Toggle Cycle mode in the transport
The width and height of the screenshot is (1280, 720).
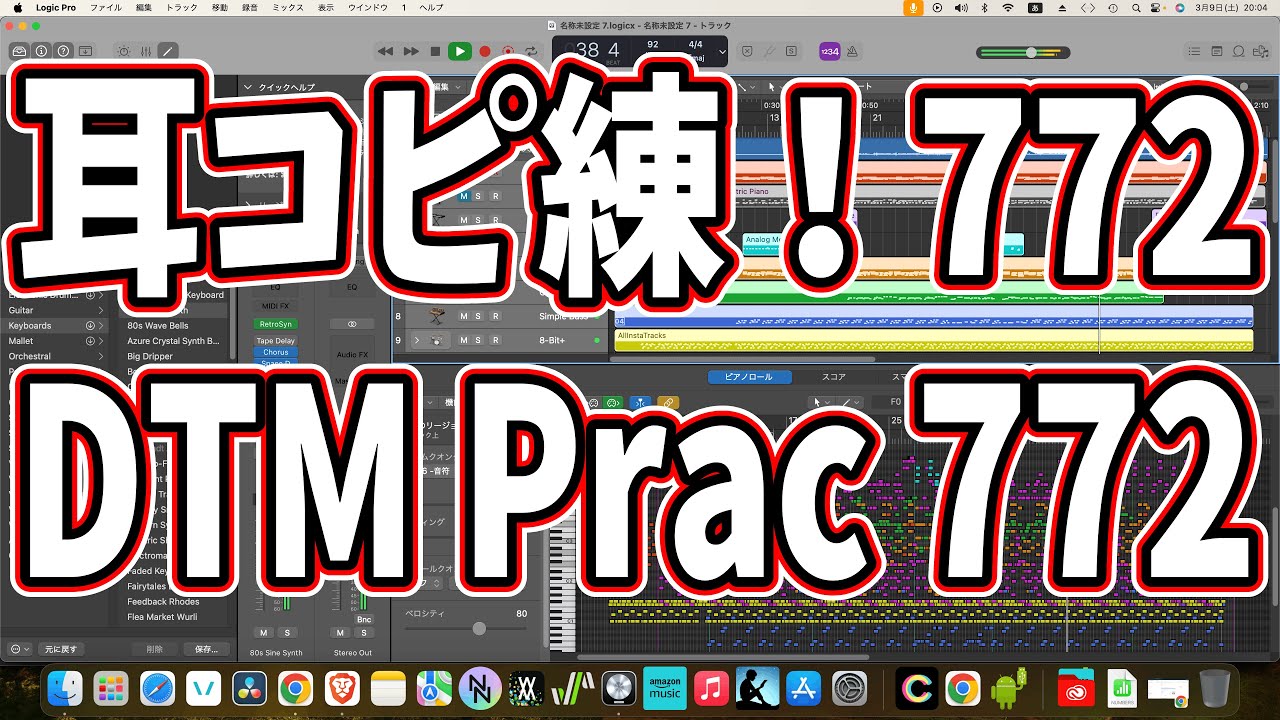(531, 51)
